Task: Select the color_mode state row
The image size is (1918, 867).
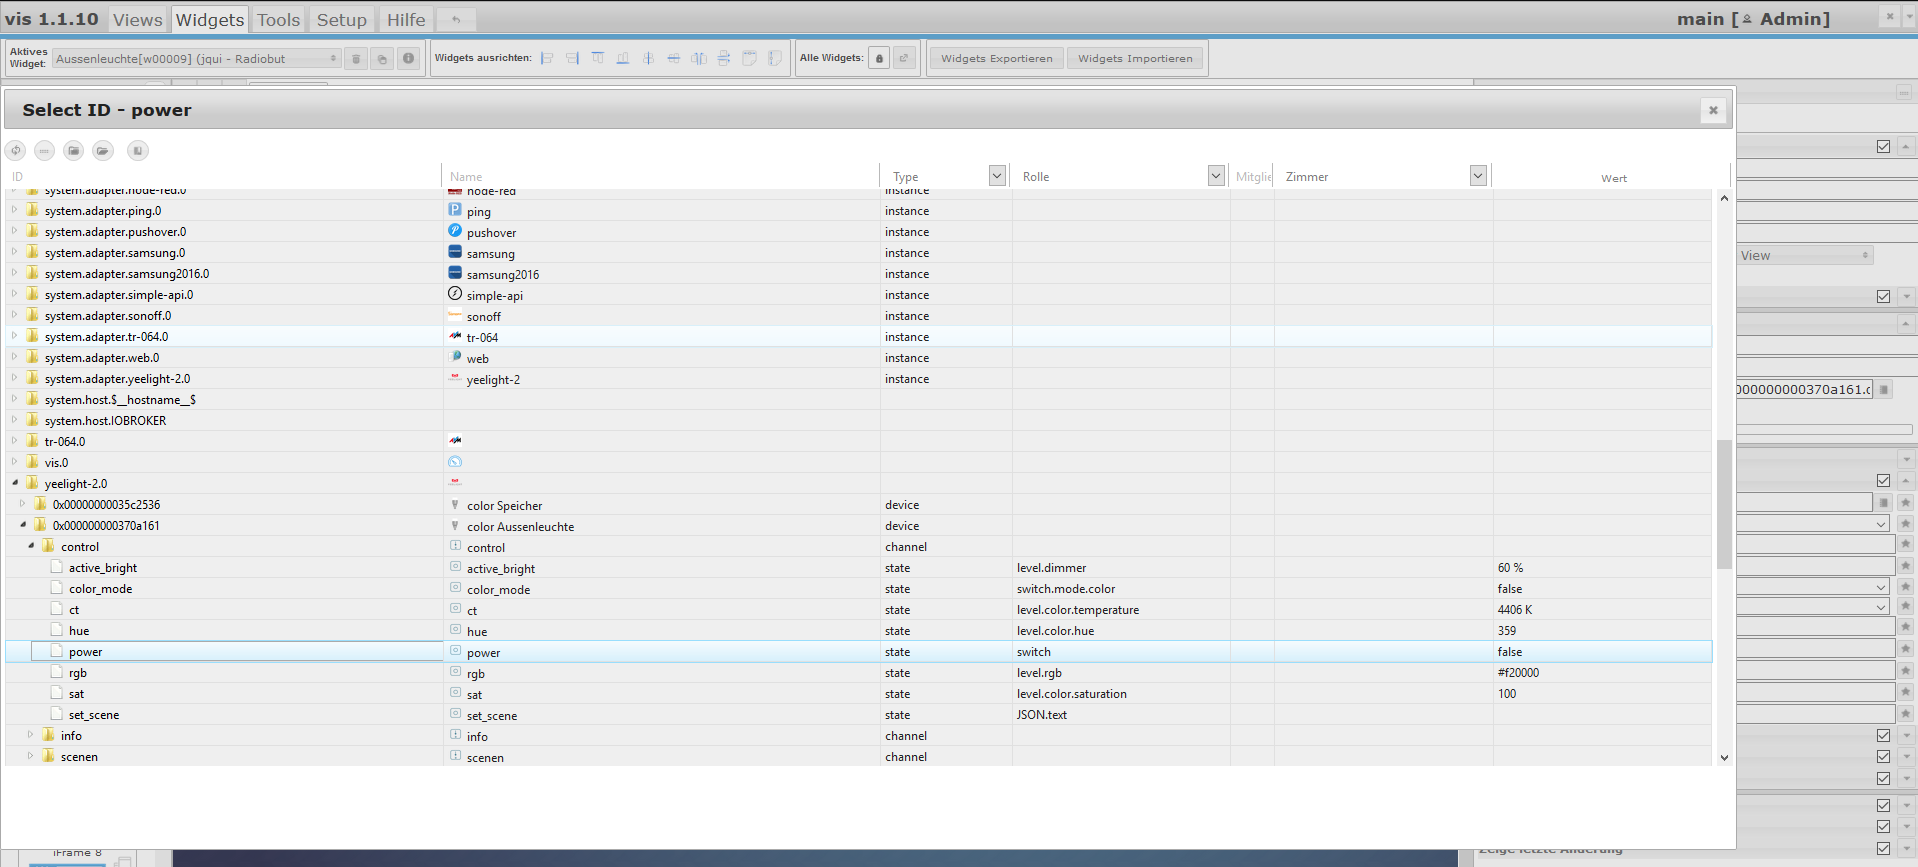Action: (x=859, y=588)
